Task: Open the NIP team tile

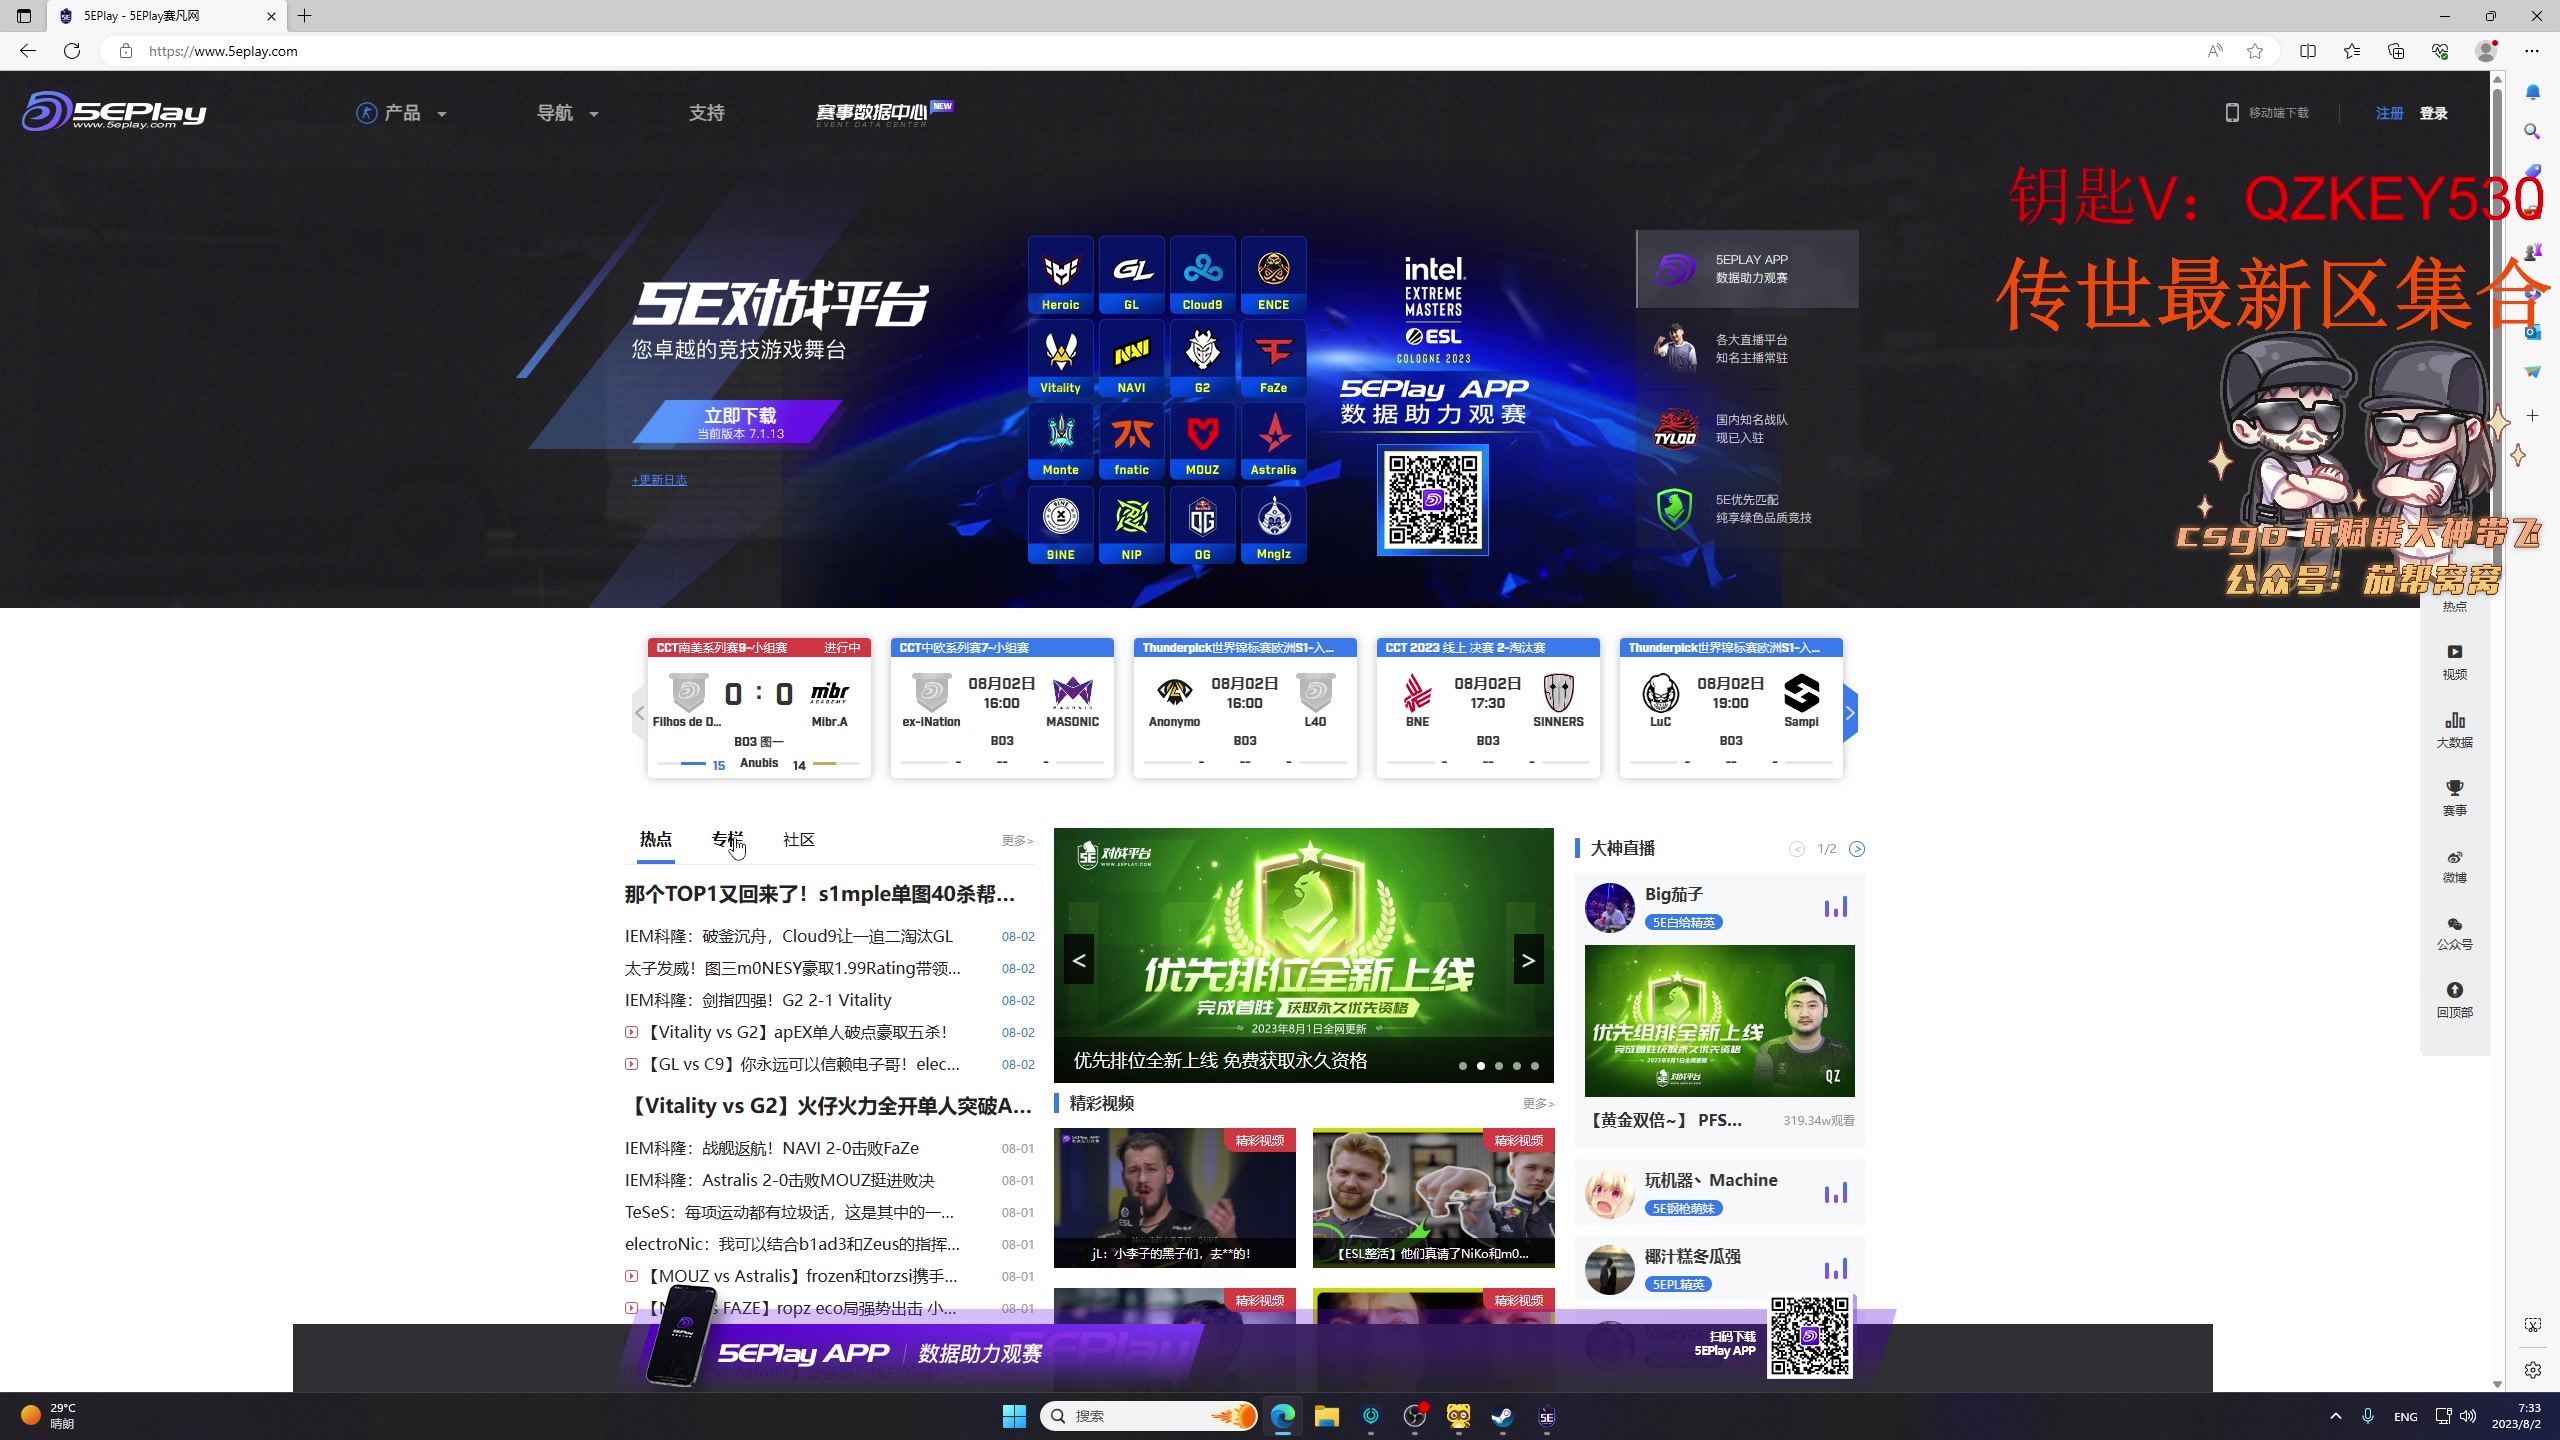Action: pos(1132,525)
